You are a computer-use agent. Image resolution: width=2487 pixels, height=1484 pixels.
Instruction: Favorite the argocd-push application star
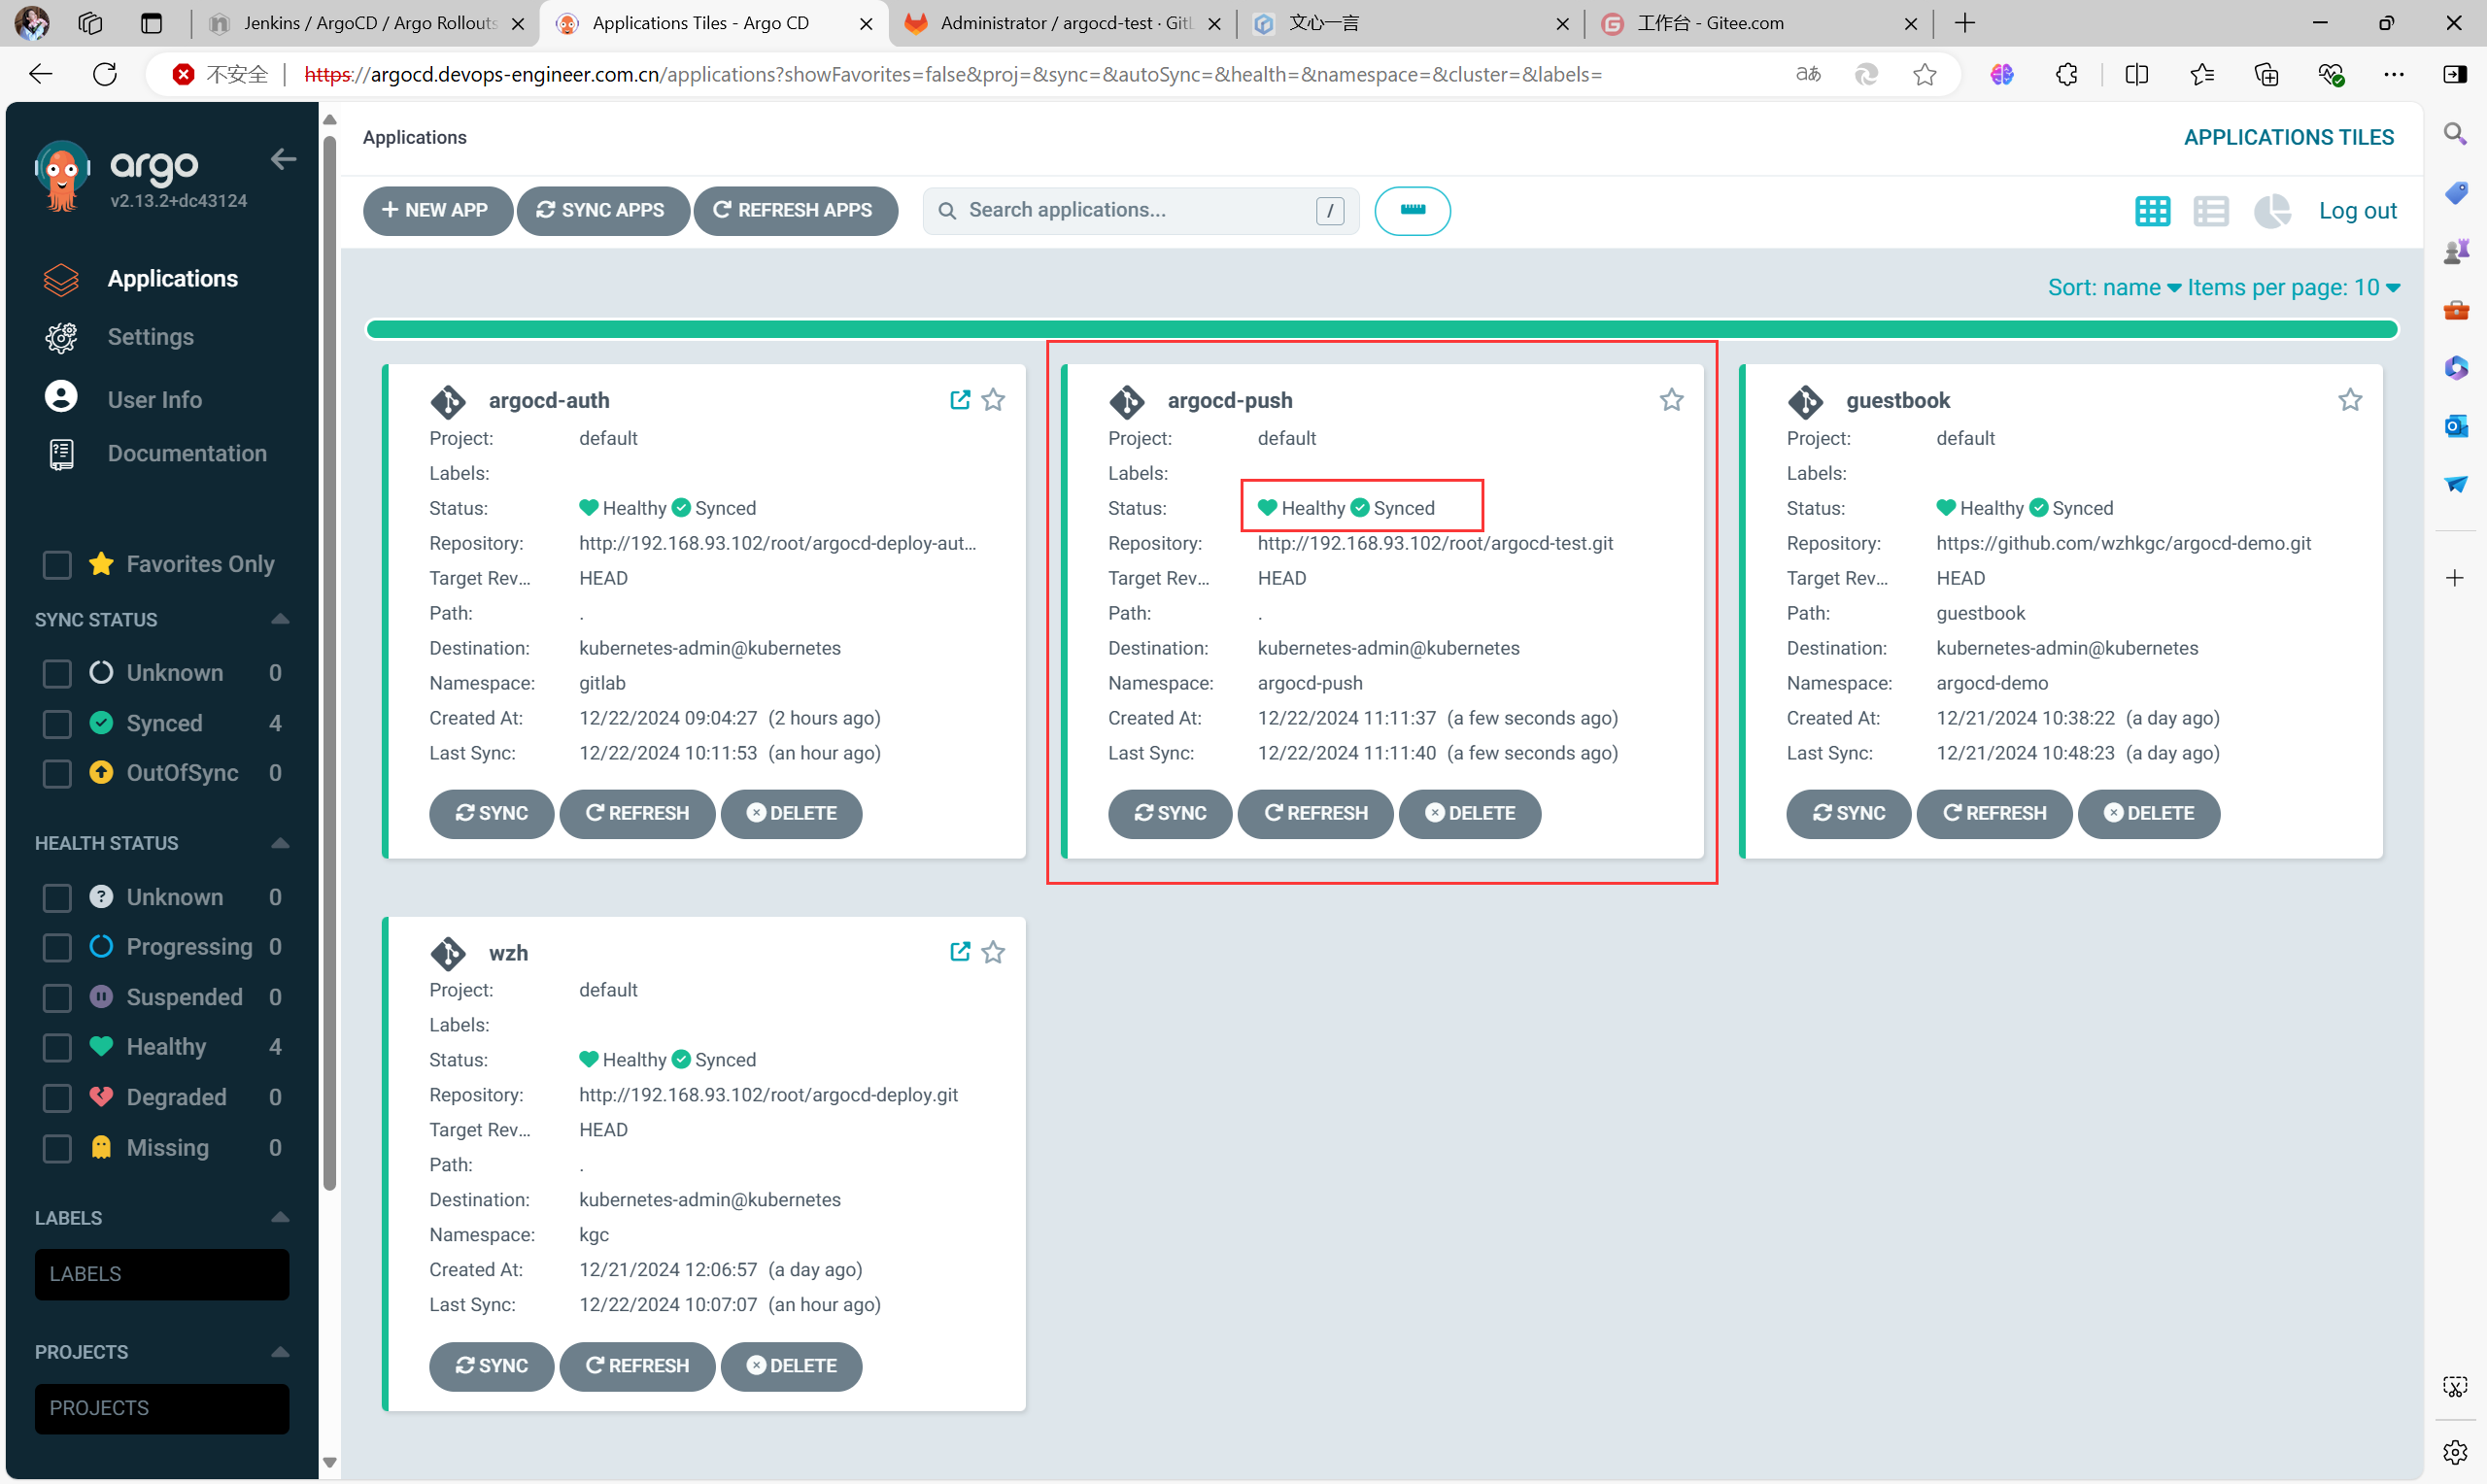point(1672,400)
